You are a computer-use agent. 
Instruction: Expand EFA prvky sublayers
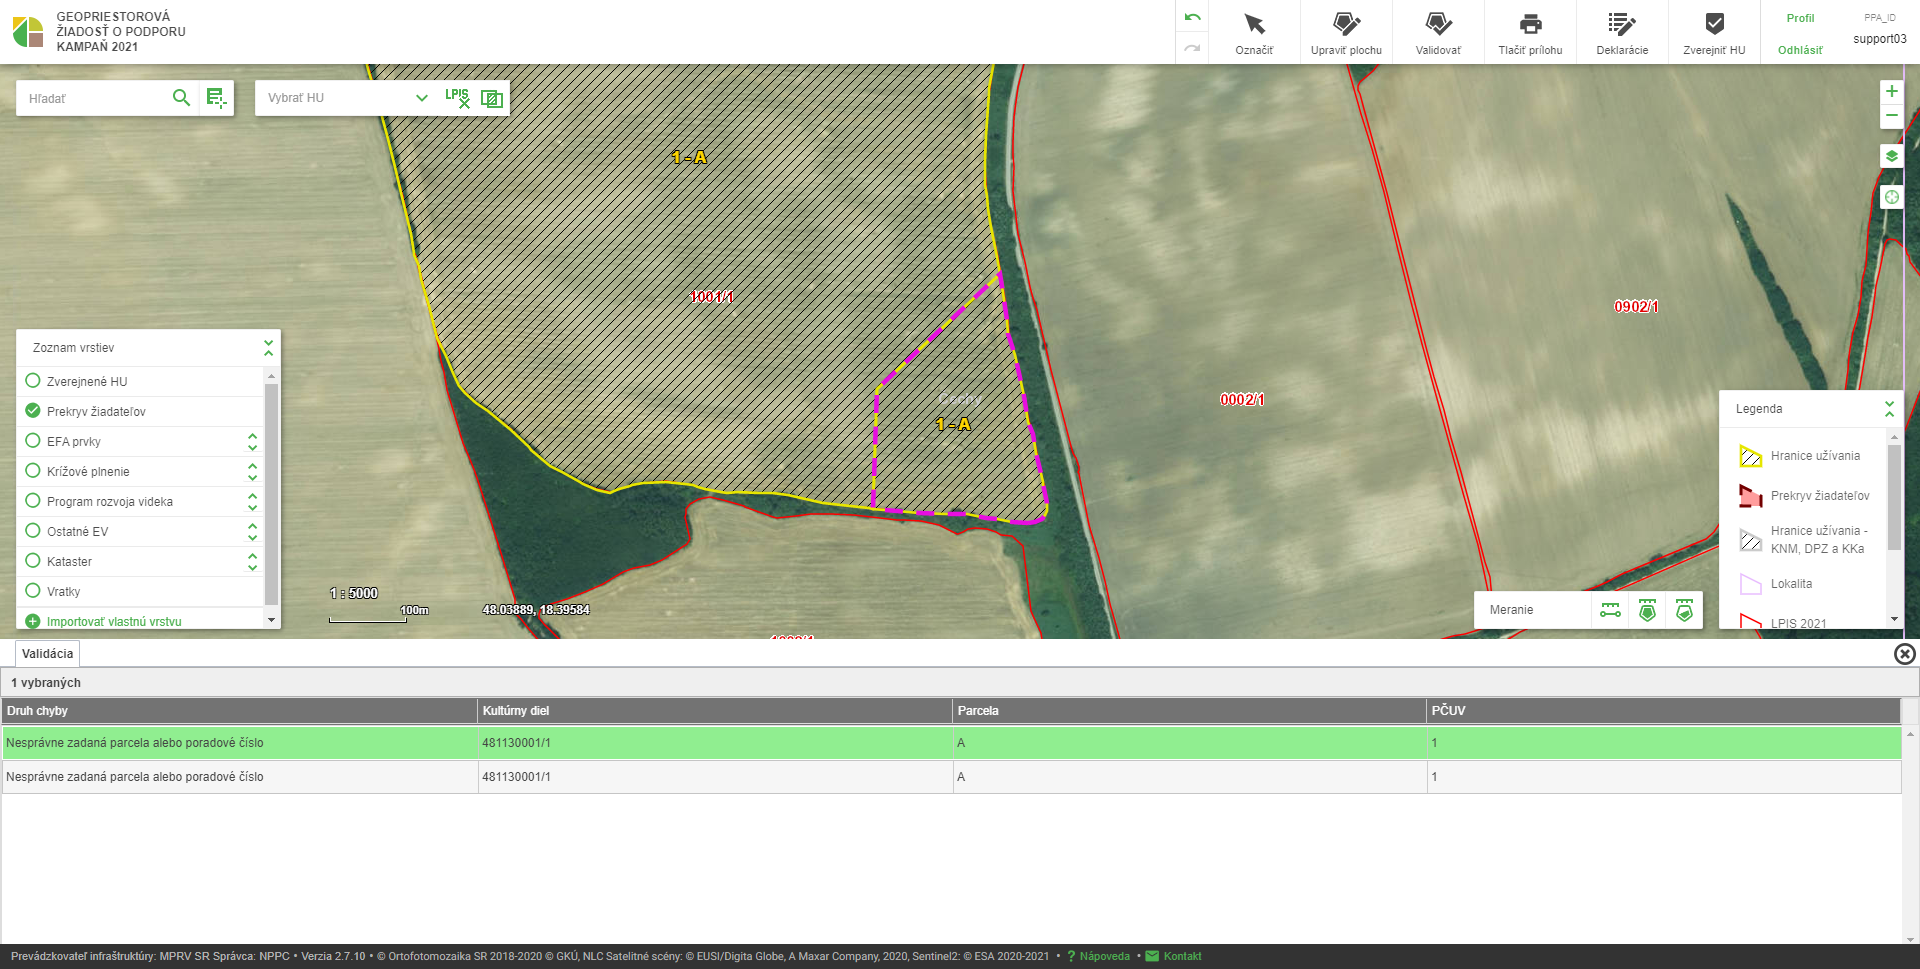coord(252,441)
